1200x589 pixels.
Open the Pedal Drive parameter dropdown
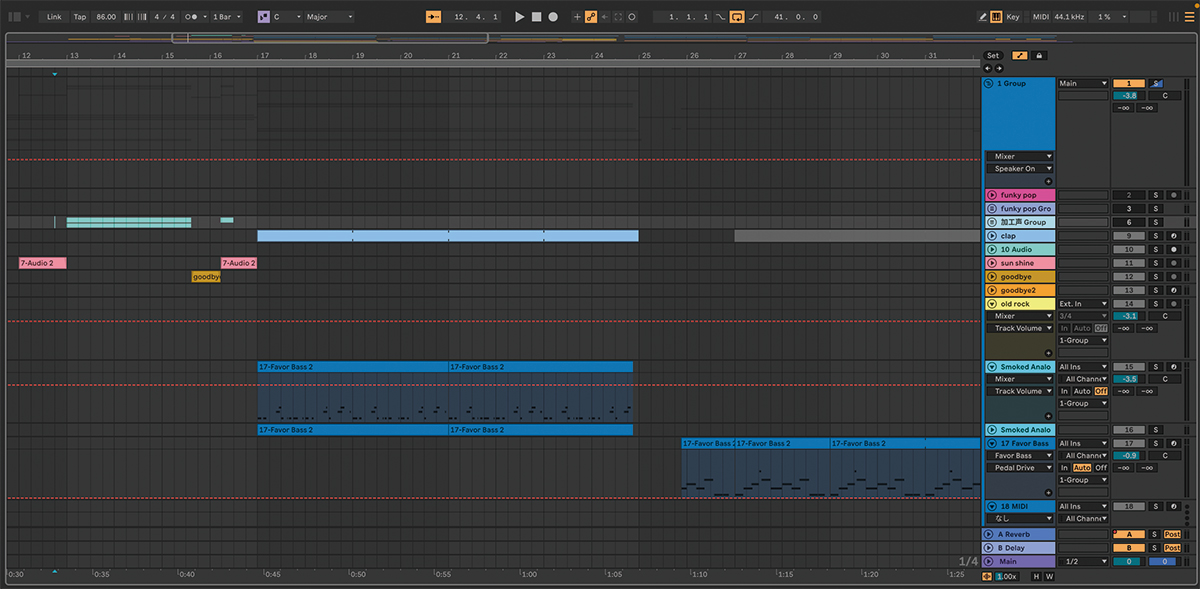(1020, 468)
